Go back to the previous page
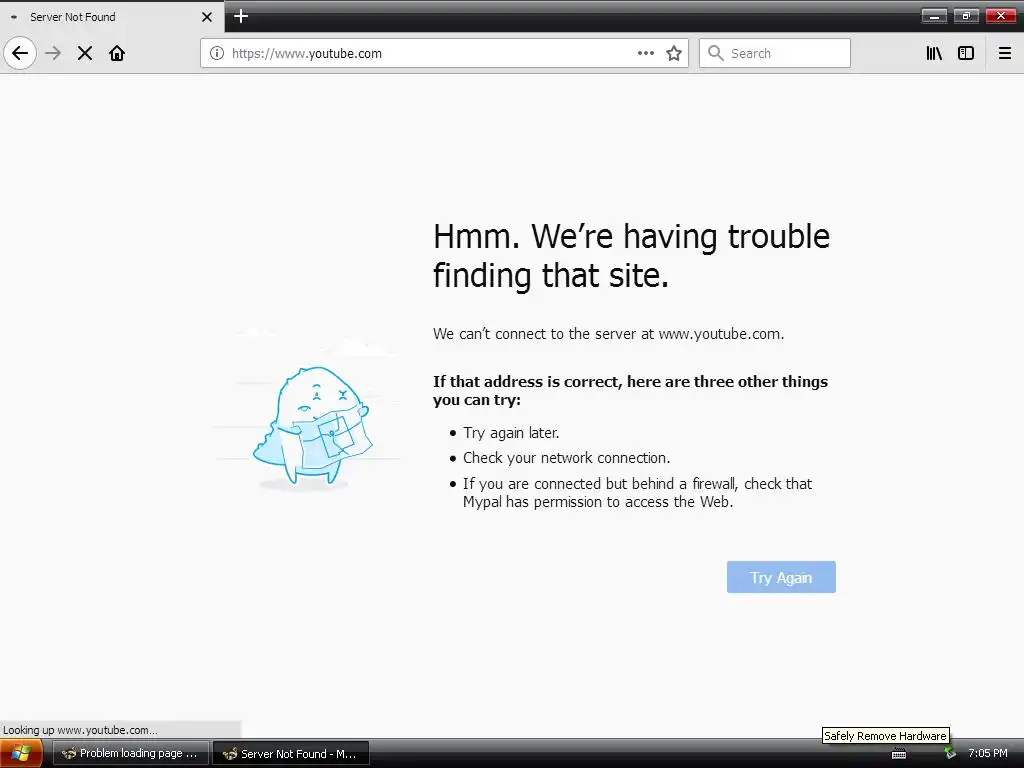The height and width of the screenshot is (768, 1024). point(20,53)
